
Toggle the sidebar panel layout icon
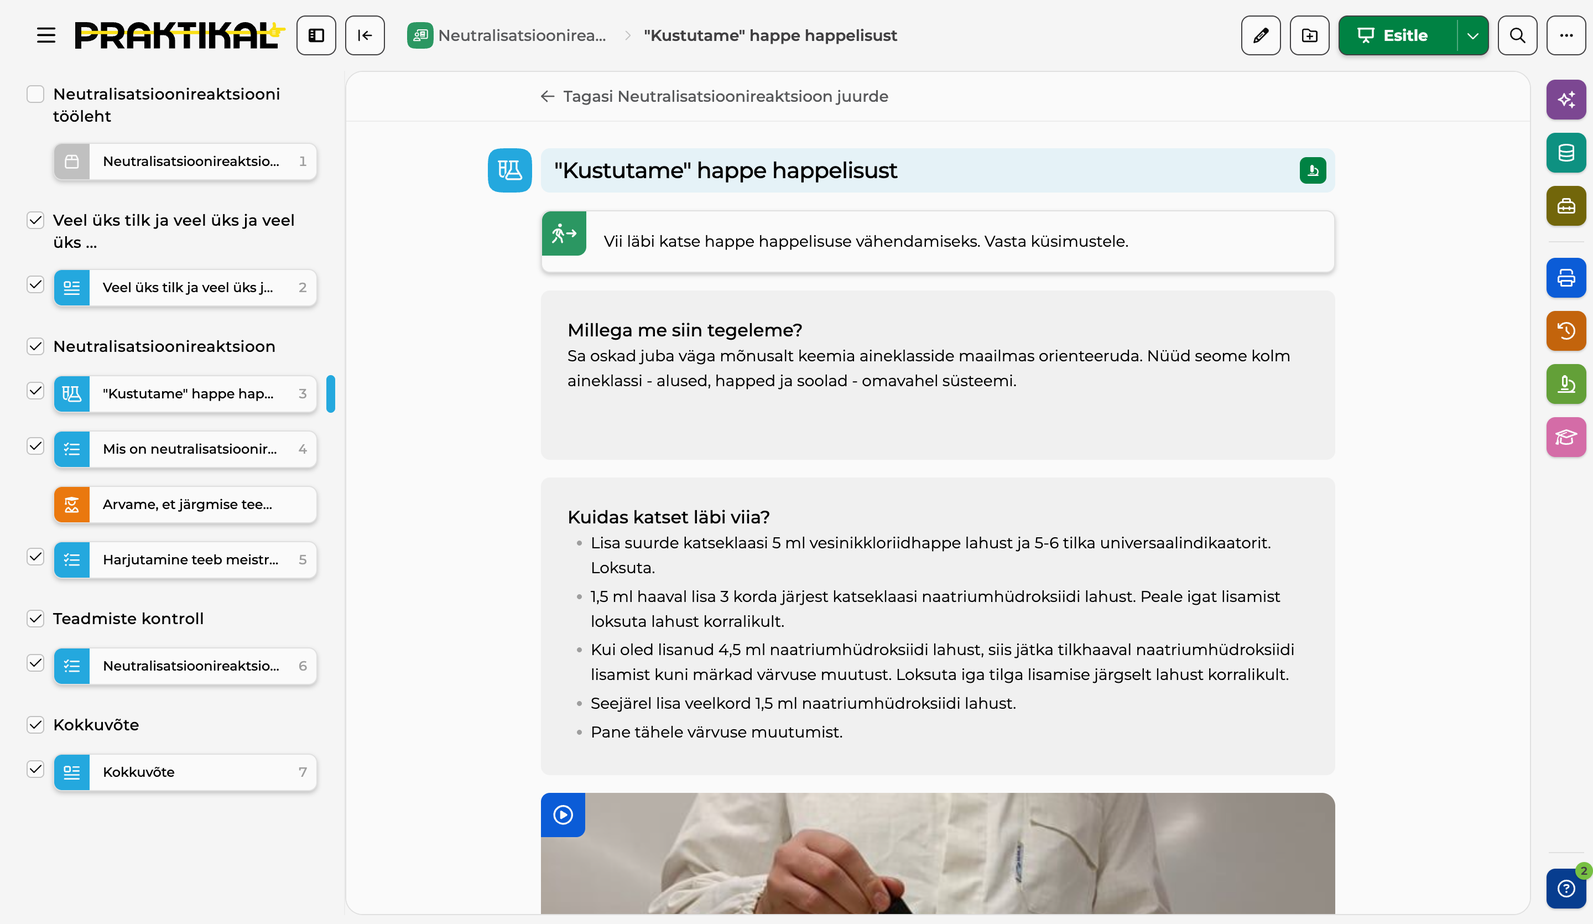(316, 36)
